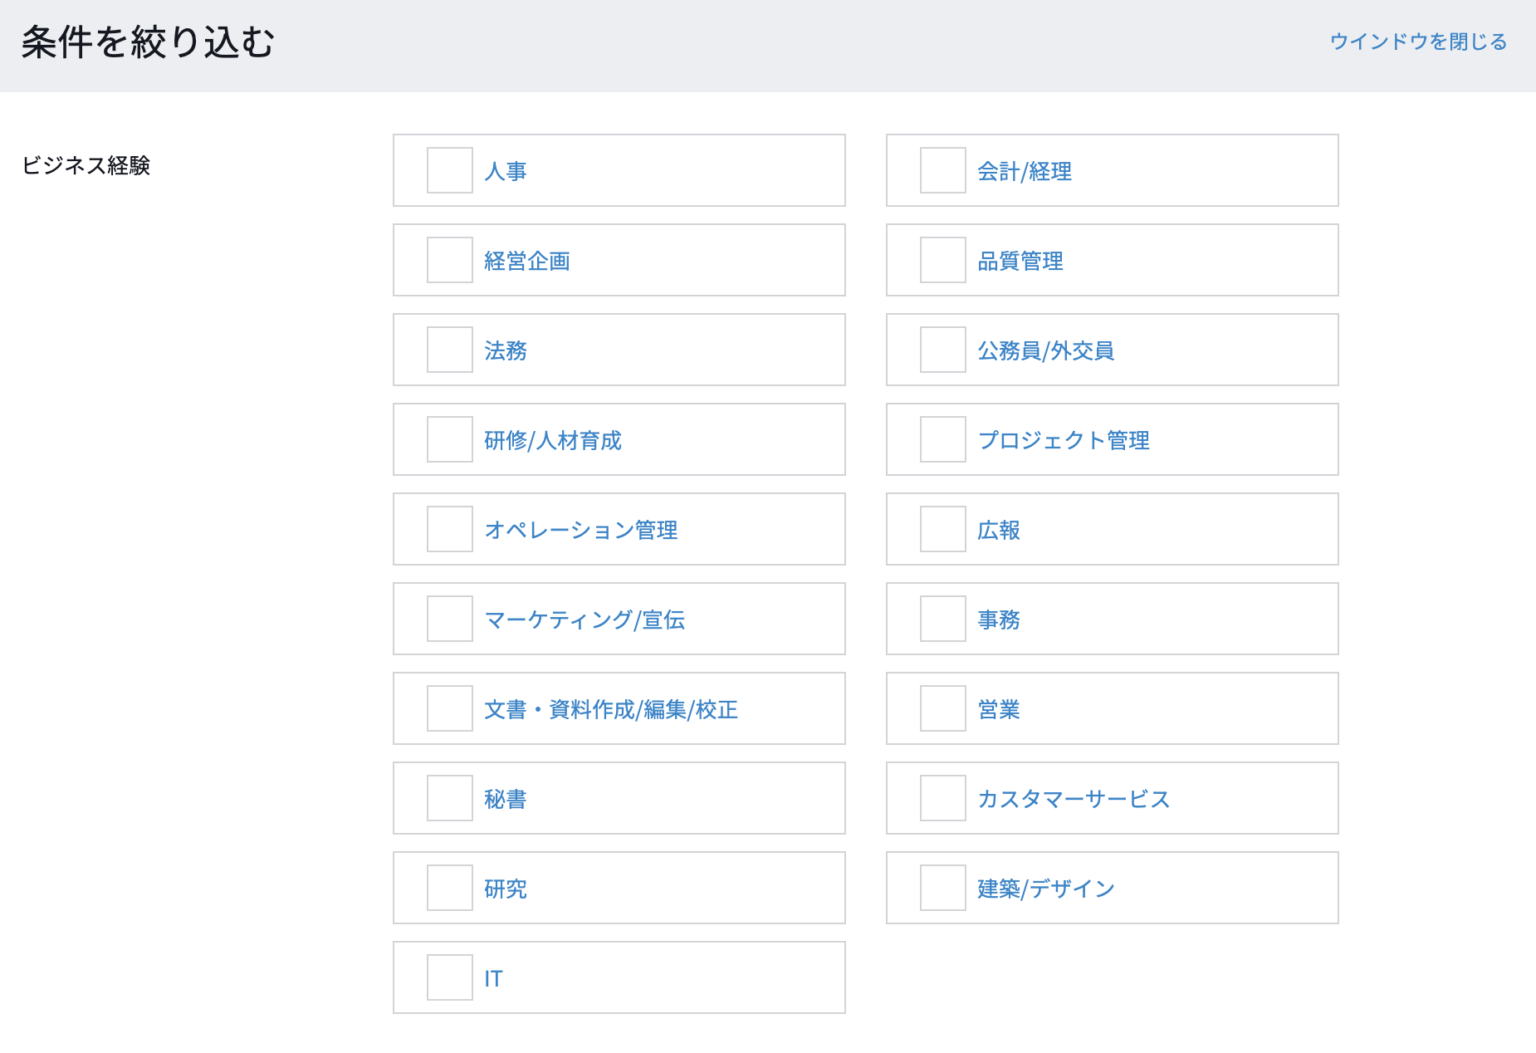Tick the オペレーション管理 checkbox
Screen dimensions: 1536x1053
tap(449, 529)
